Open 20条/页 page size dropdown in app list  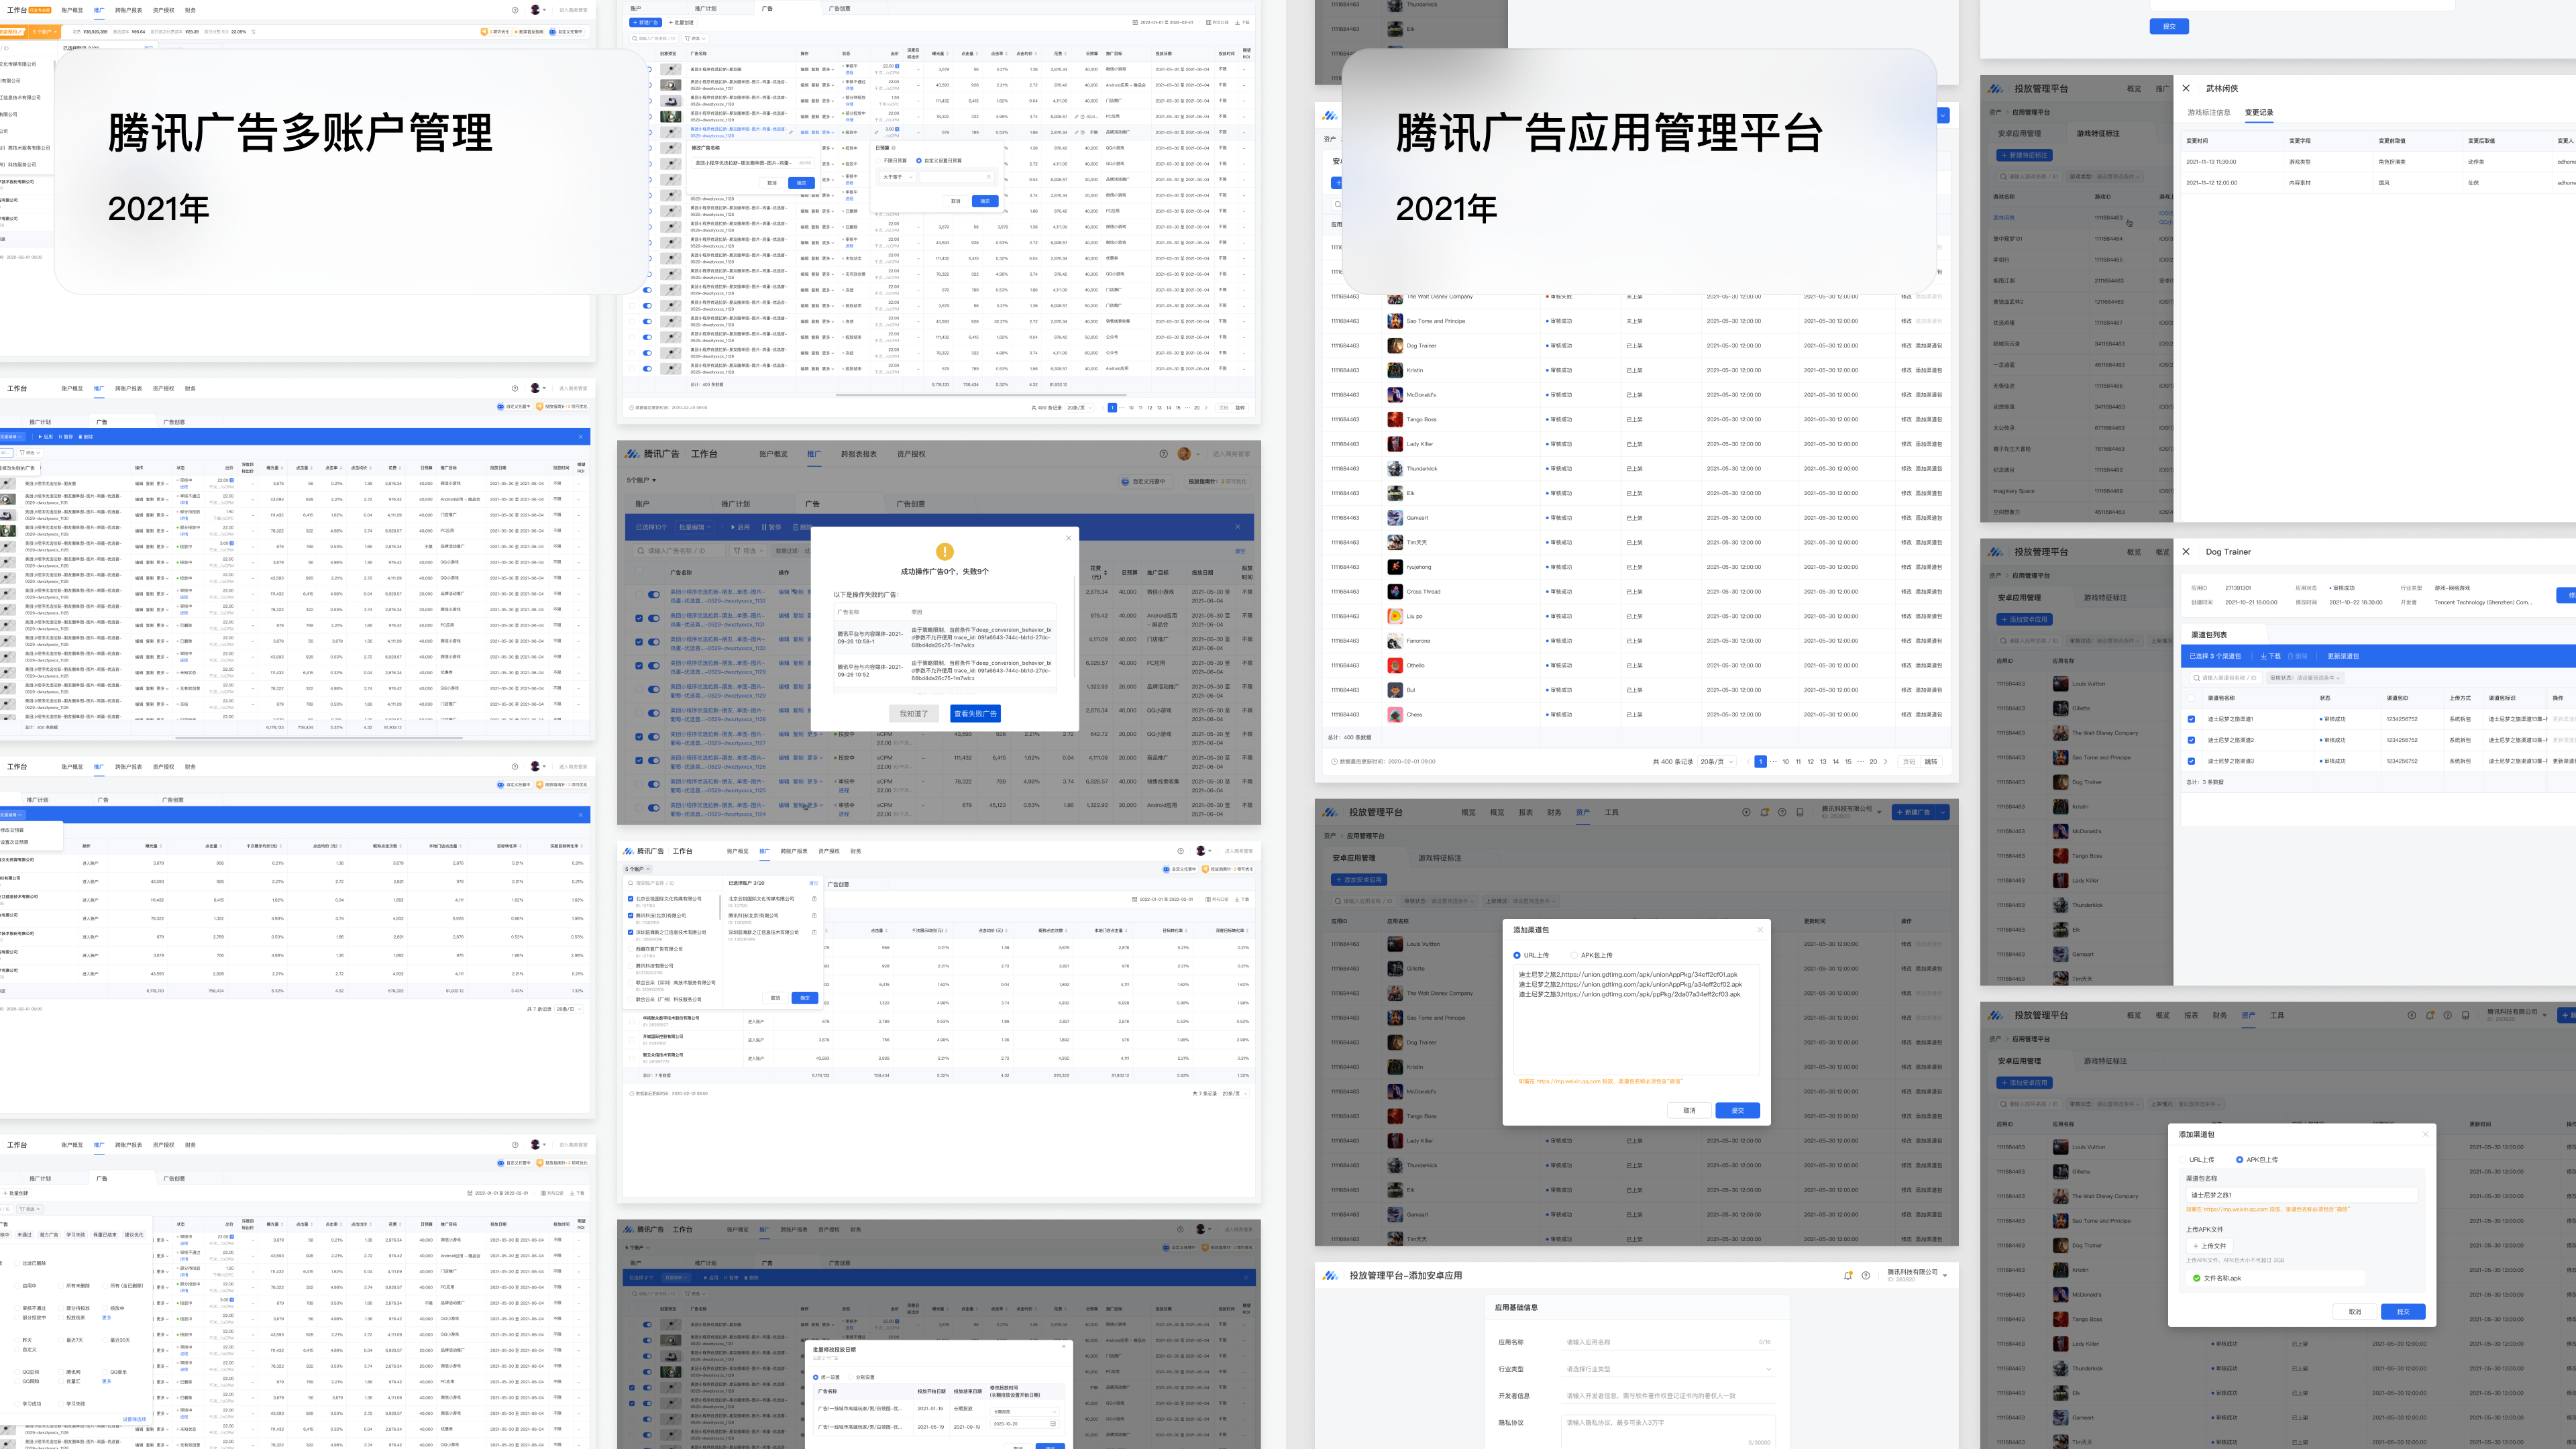1716,761
